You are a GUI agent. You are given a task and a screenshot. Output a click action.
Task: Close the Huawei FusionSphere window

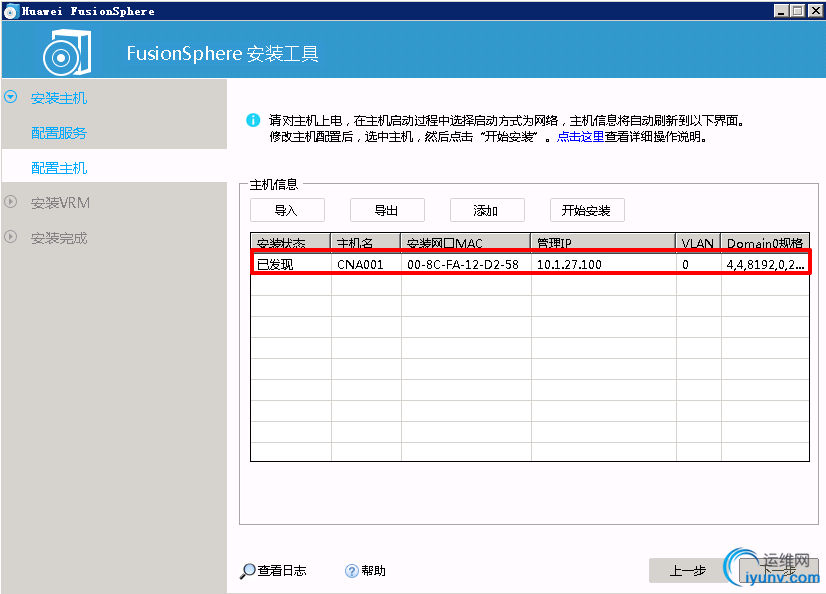(815, 11)
